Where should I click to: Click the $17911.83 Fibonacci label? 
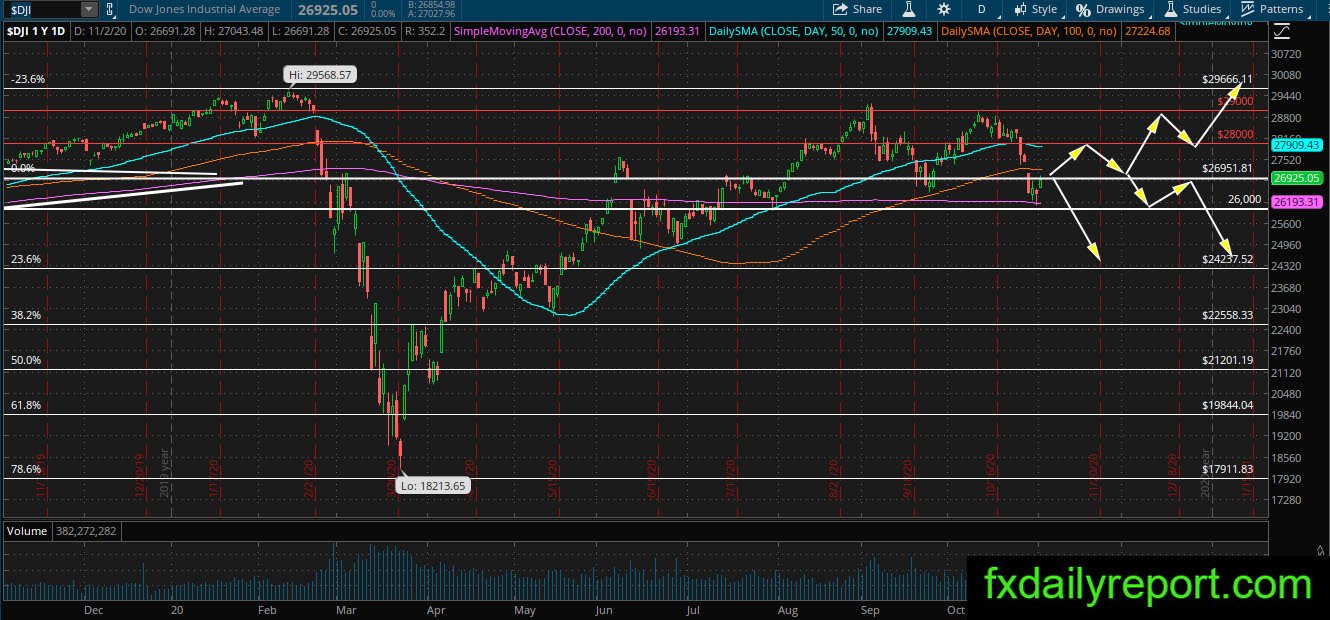1227,468
